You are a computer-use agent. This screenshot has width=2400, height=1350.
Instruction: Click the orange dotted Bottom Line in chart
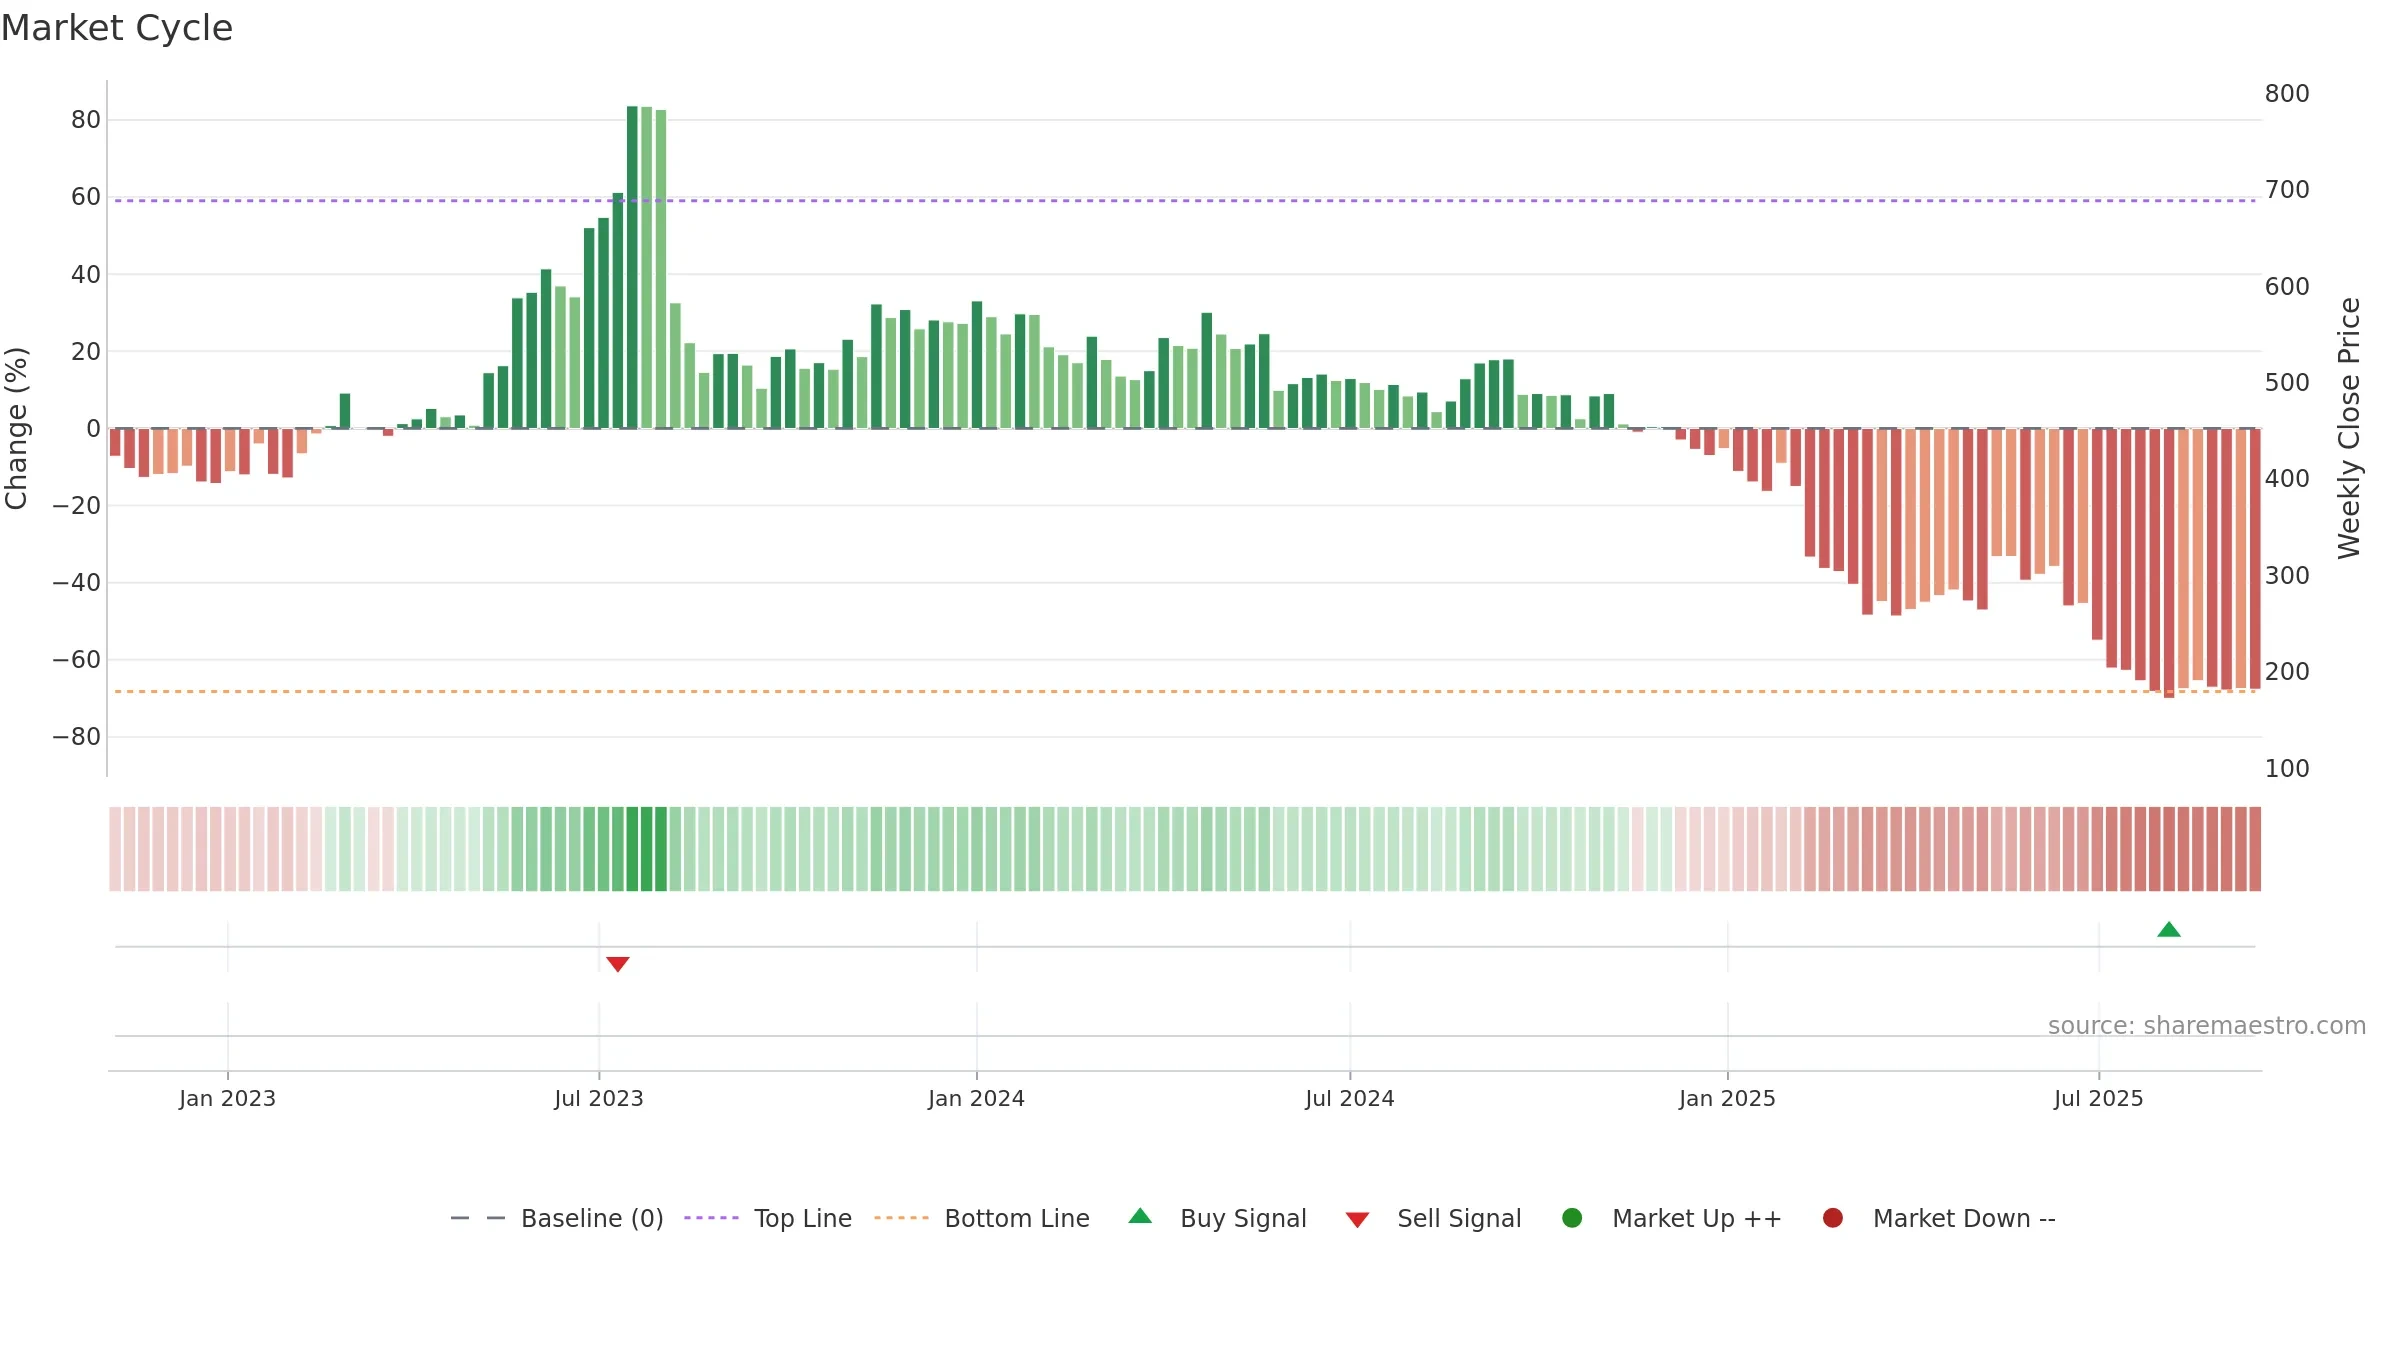pyautogui.click(x=1185, y=691)
